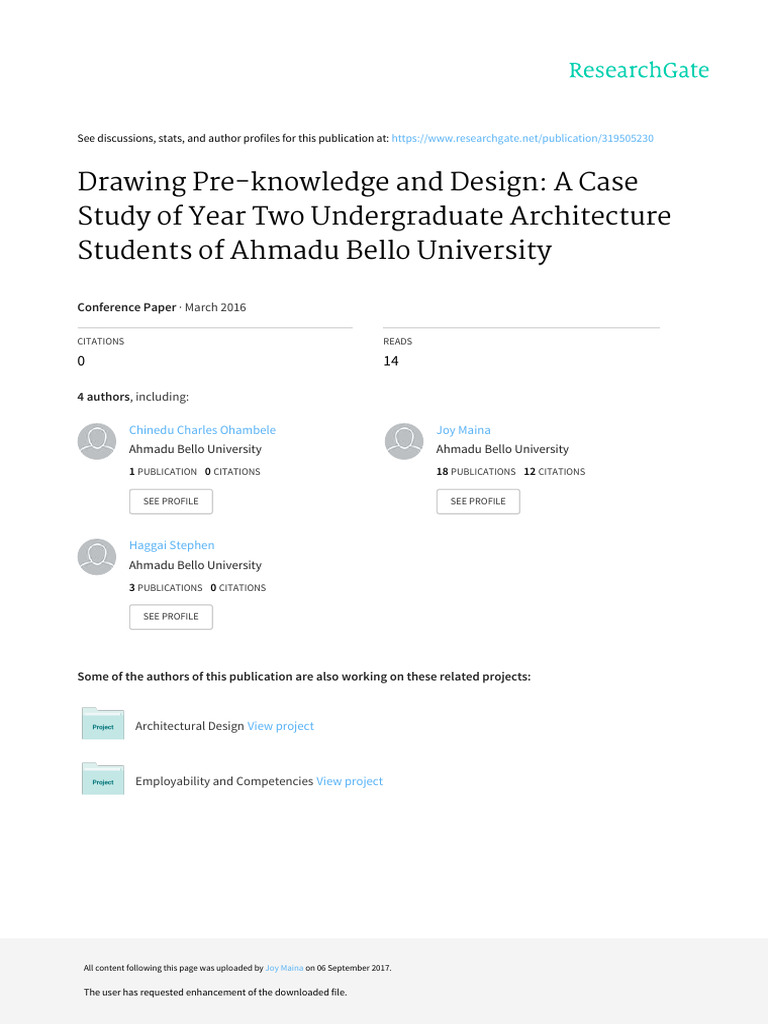The image size is (768, 1024).
Task: Click the publication title heading
Action: (x=374, y=216)
